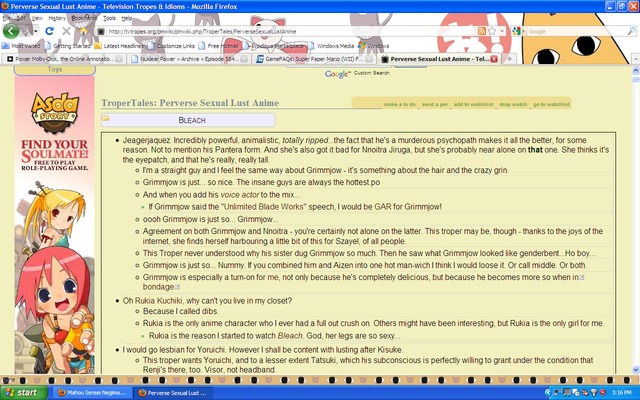Close the Power Moby-Dick tab
640x400 pixels.
pos(118,59)
